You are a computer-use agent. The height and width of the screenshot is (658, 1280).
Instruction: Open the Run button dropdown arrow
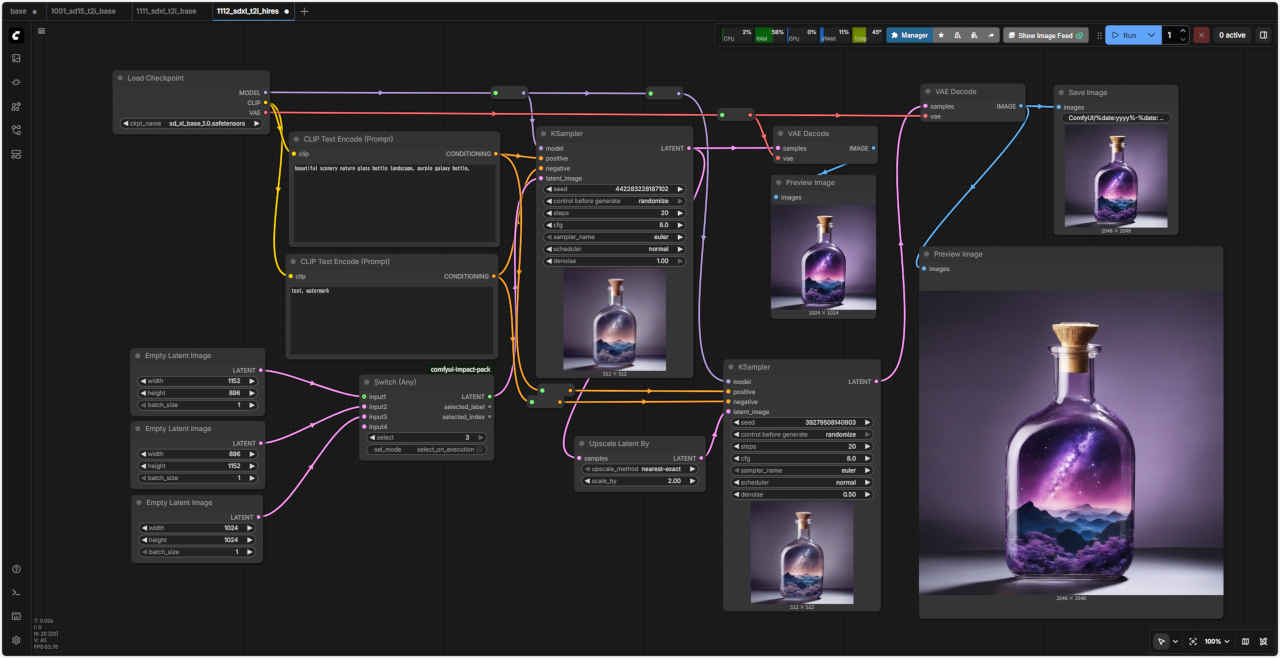pyautogui.click(x=1152, y=35)
